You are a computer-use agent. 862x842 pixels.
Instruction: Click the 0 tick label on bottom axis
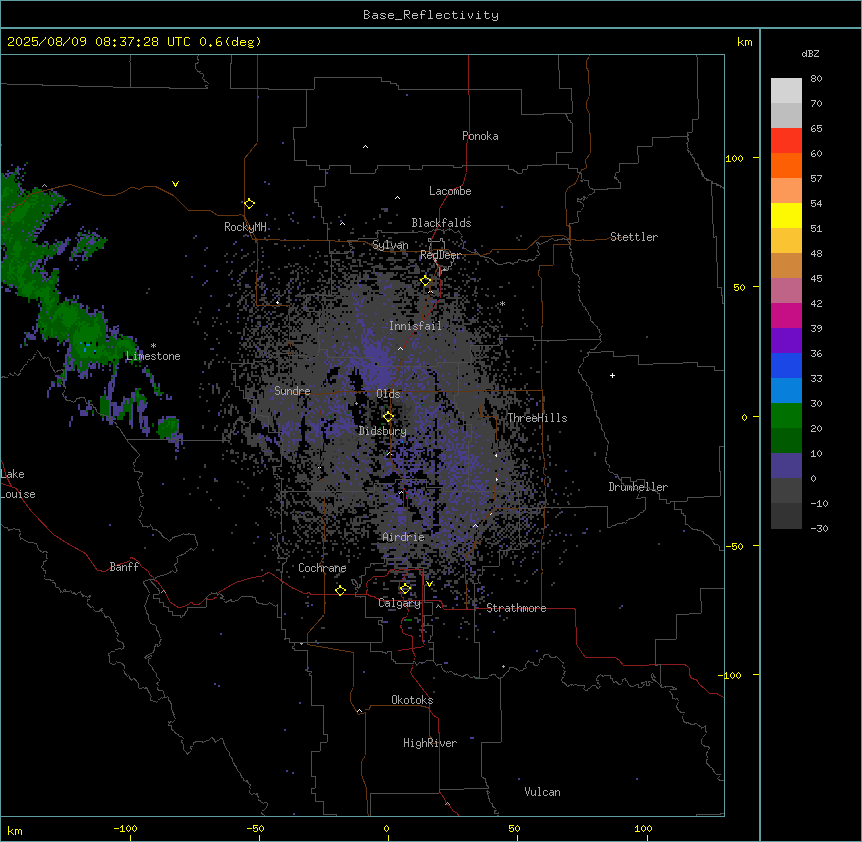tap(386, 828)
